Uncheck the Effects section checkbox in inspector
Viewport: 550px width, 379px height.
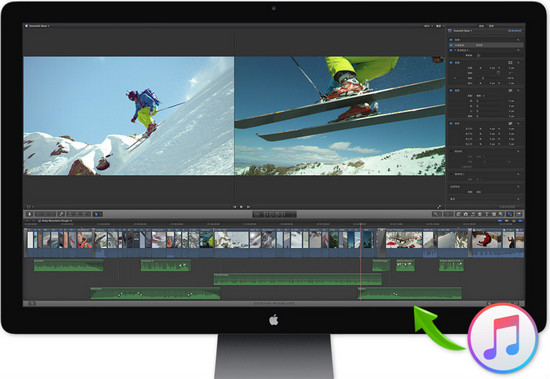pos(451,40)
